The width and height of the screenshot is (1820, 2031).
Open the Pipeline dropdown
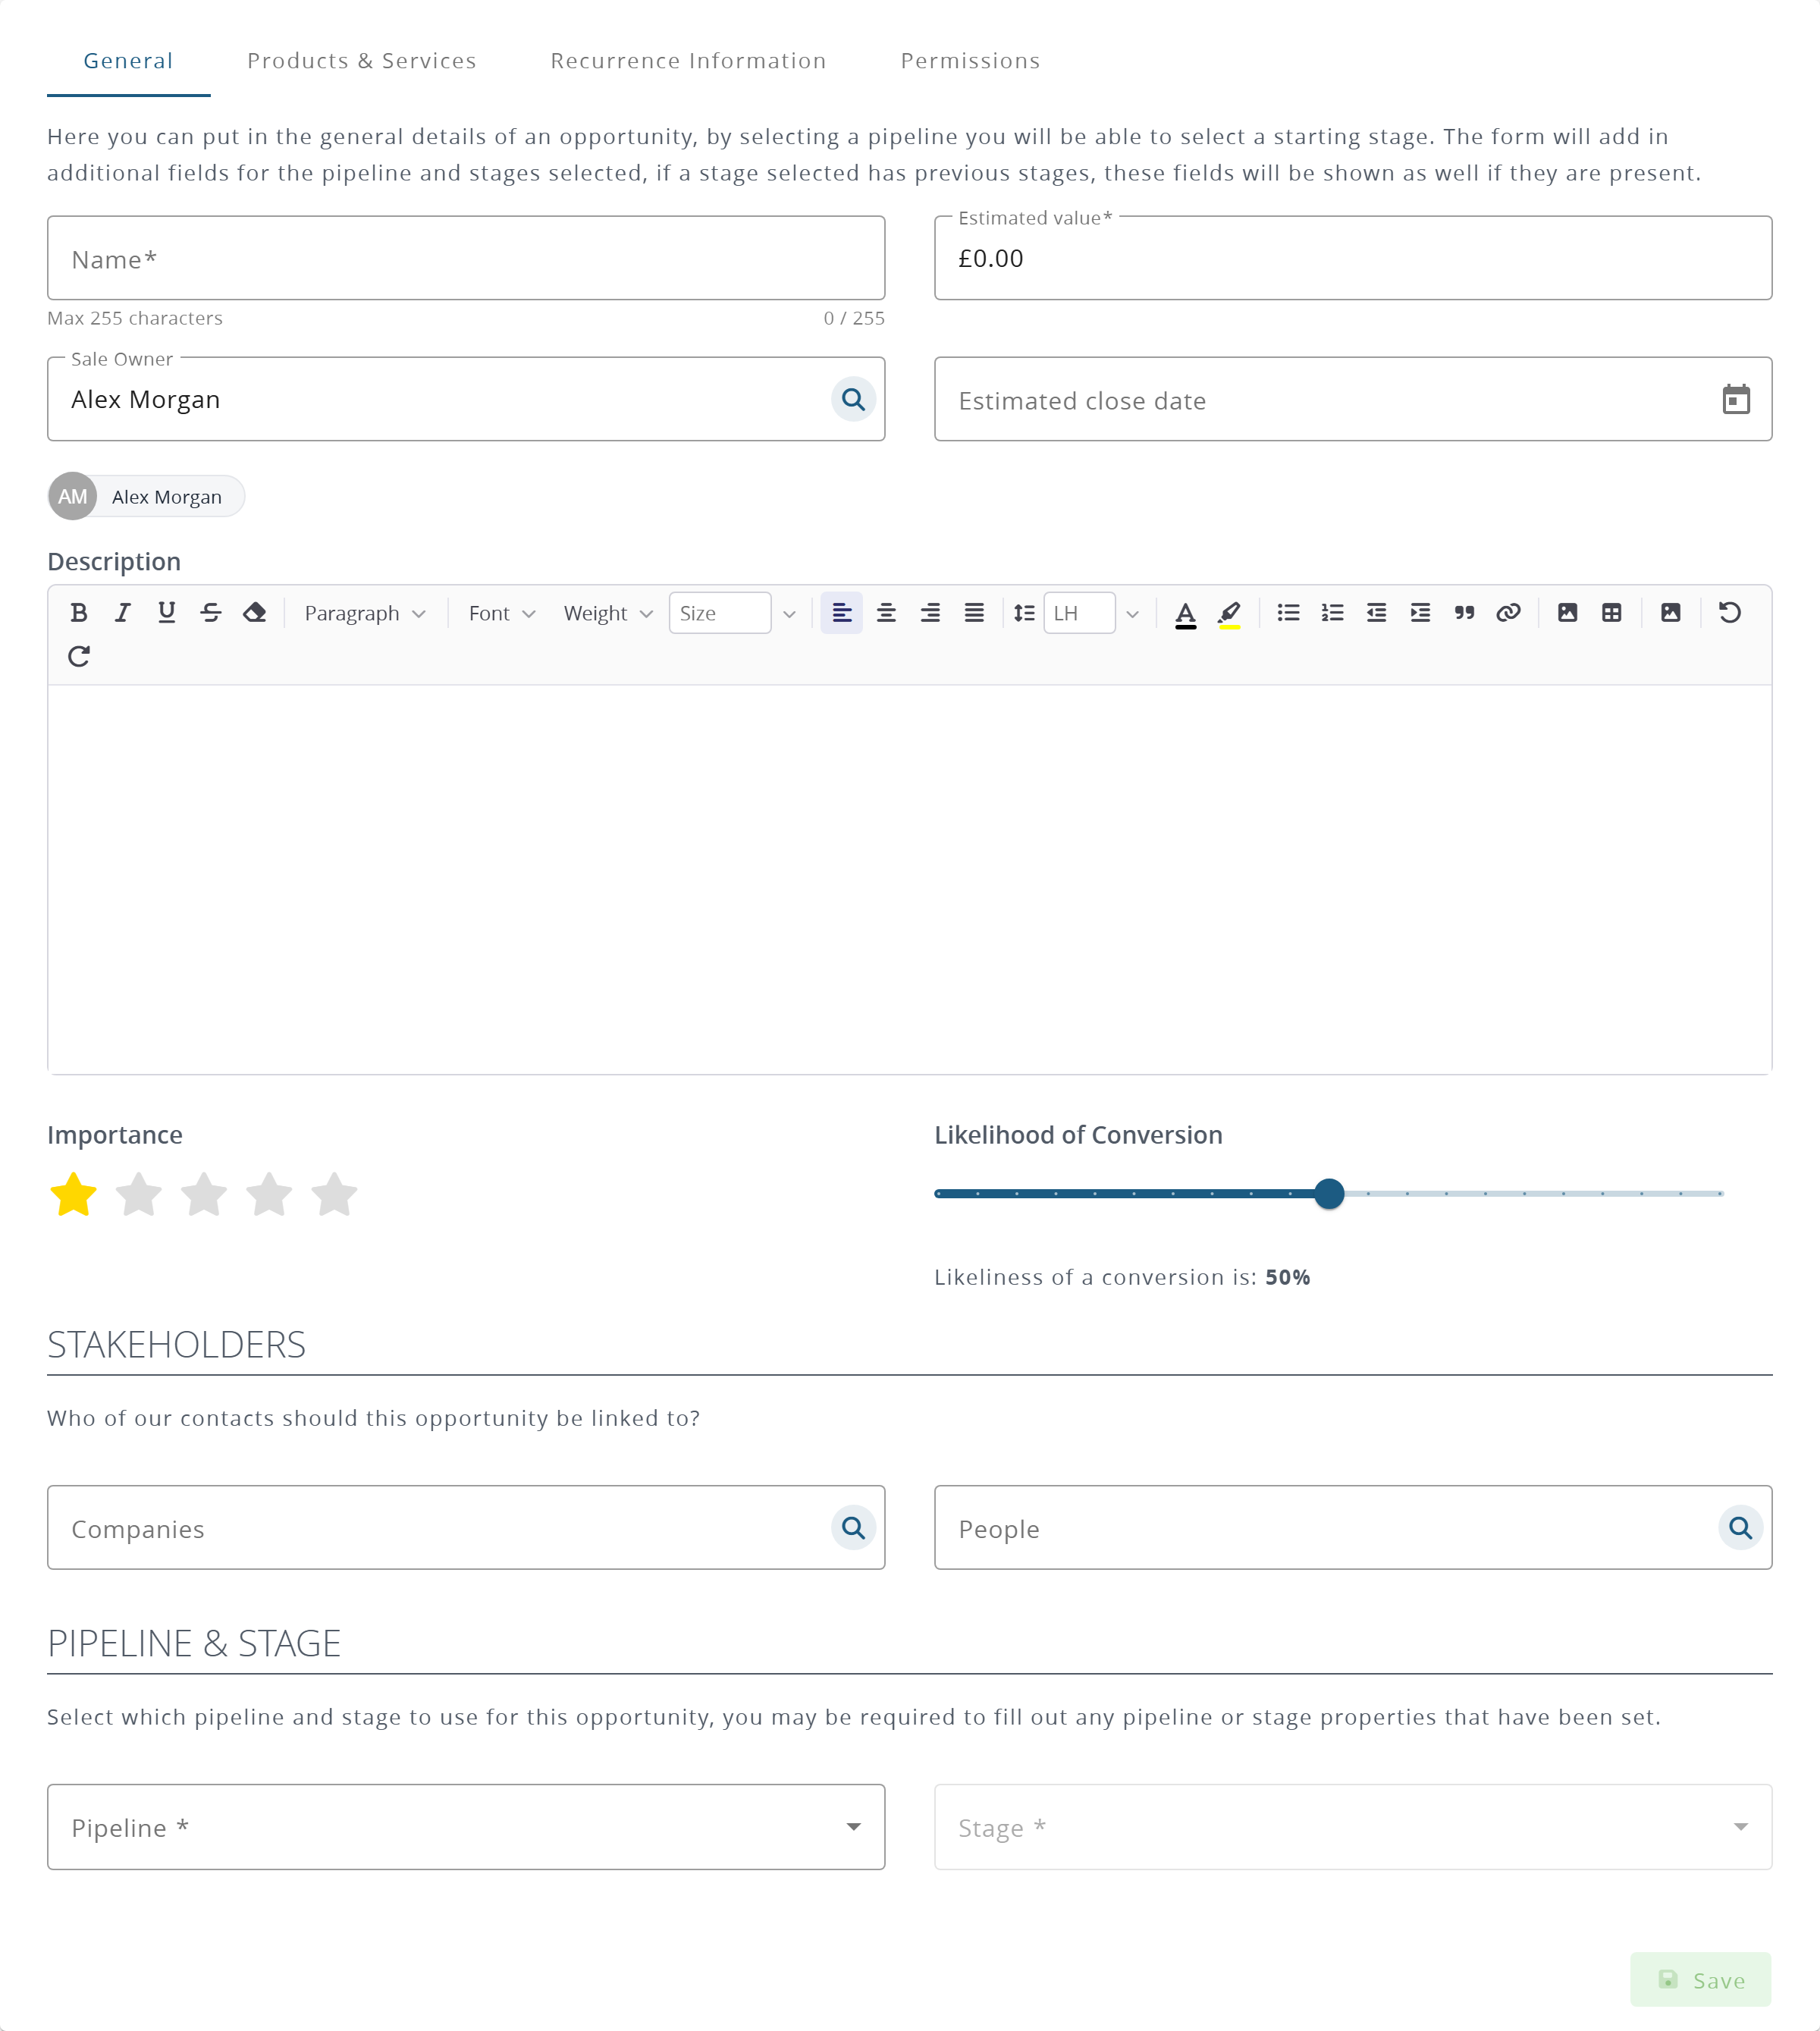(466, 1827)
